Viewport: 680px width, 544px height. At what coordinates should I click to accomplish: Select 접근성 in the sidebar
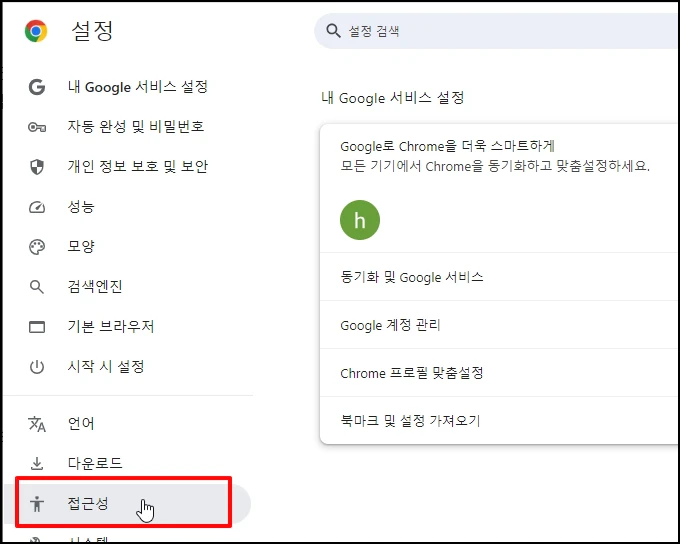[128, 503]
